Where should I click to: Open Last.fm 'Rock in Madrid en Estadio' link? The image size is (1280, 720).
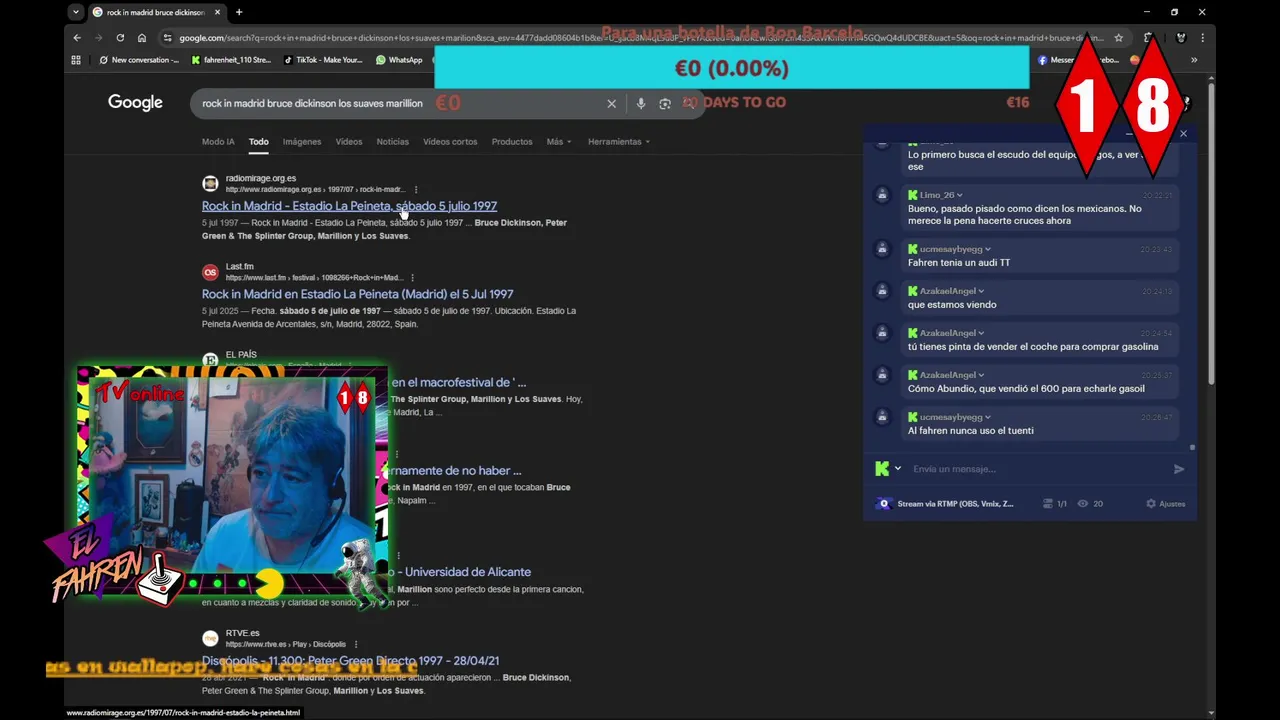click(357, 294)
